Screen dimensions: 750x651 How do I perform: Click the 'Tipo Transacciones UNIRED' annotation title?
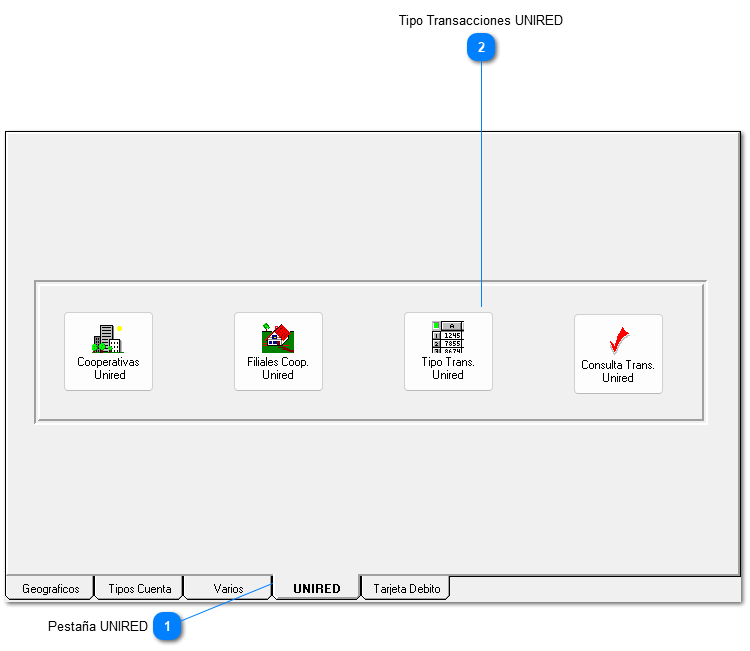[x=480, y=20]
